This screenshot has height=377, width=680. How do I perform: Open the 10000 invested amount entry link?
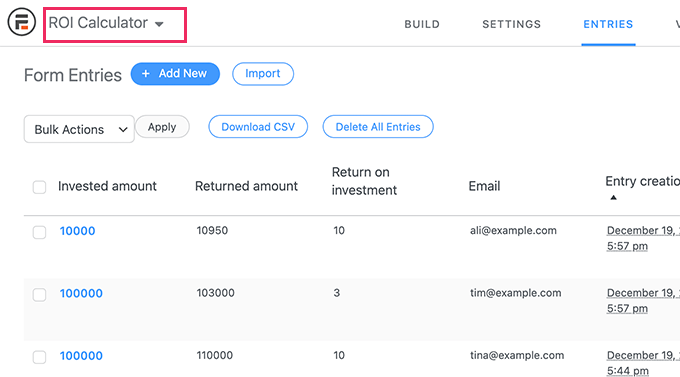[x=77, y=231]
